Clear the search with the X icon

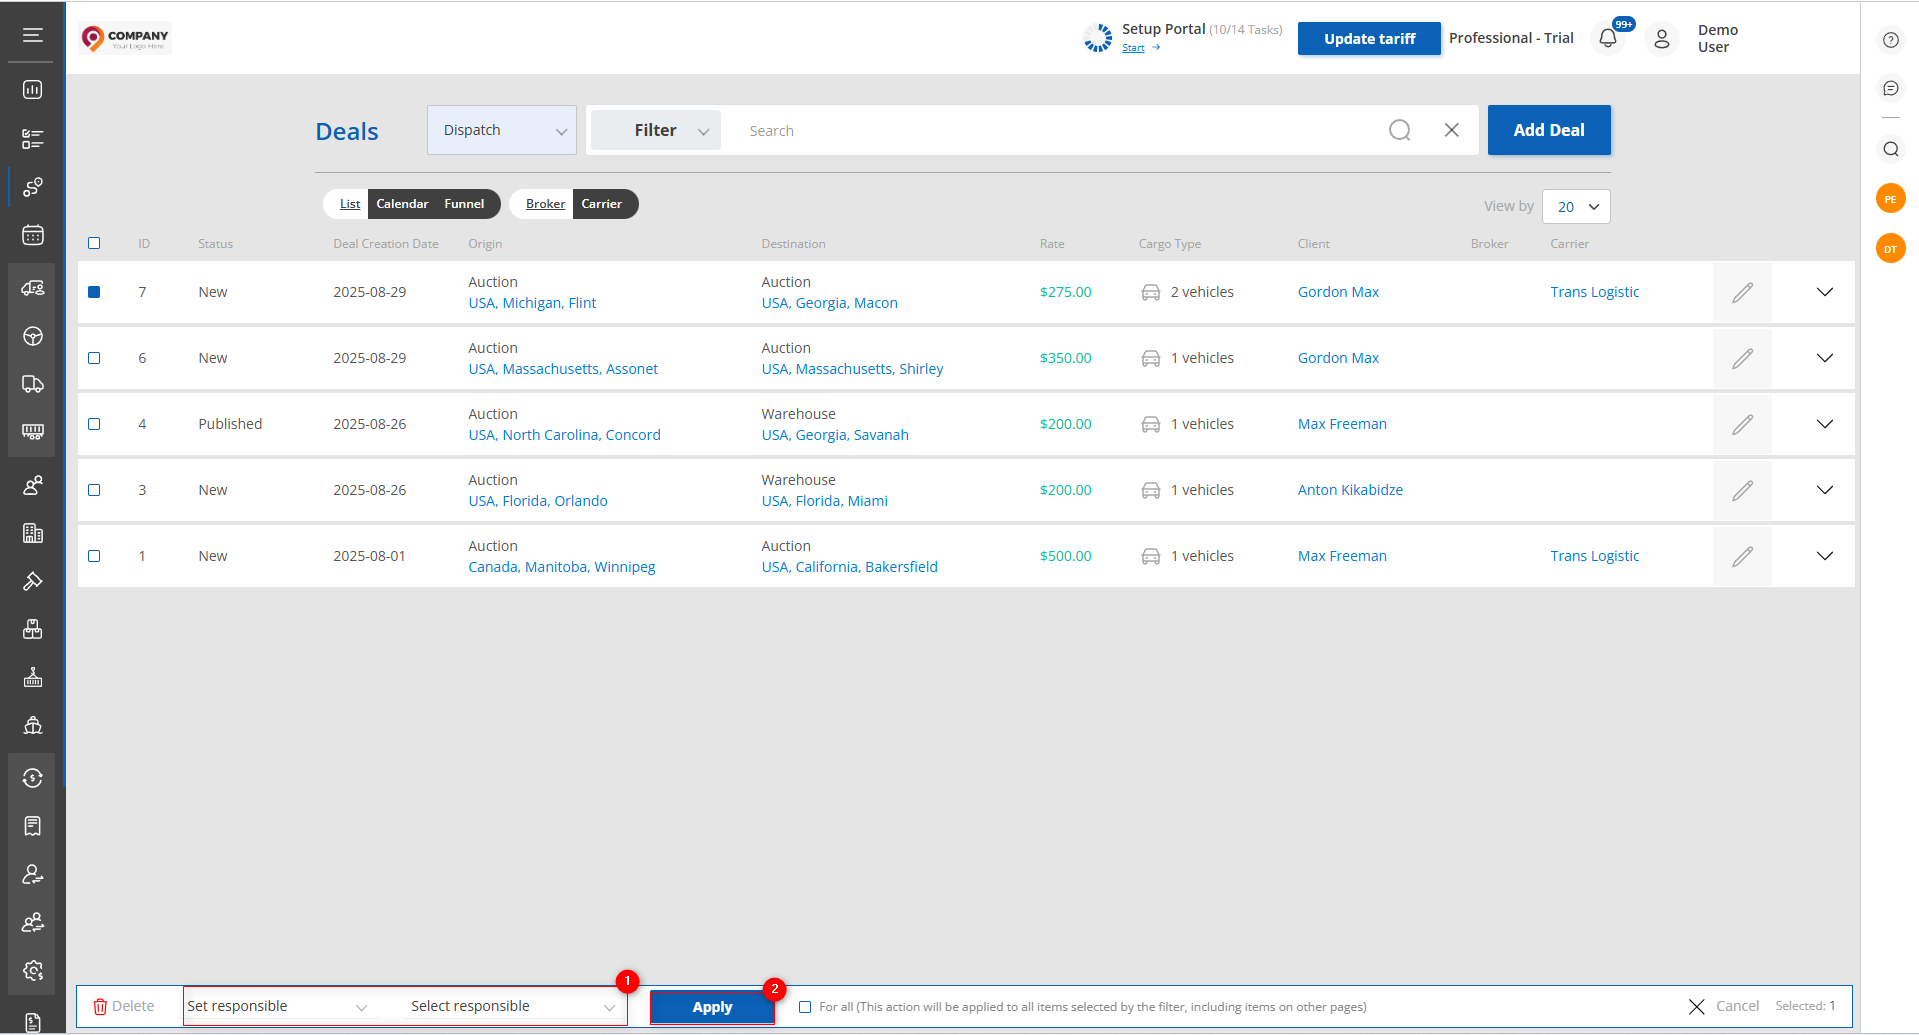coord(1451,130)
